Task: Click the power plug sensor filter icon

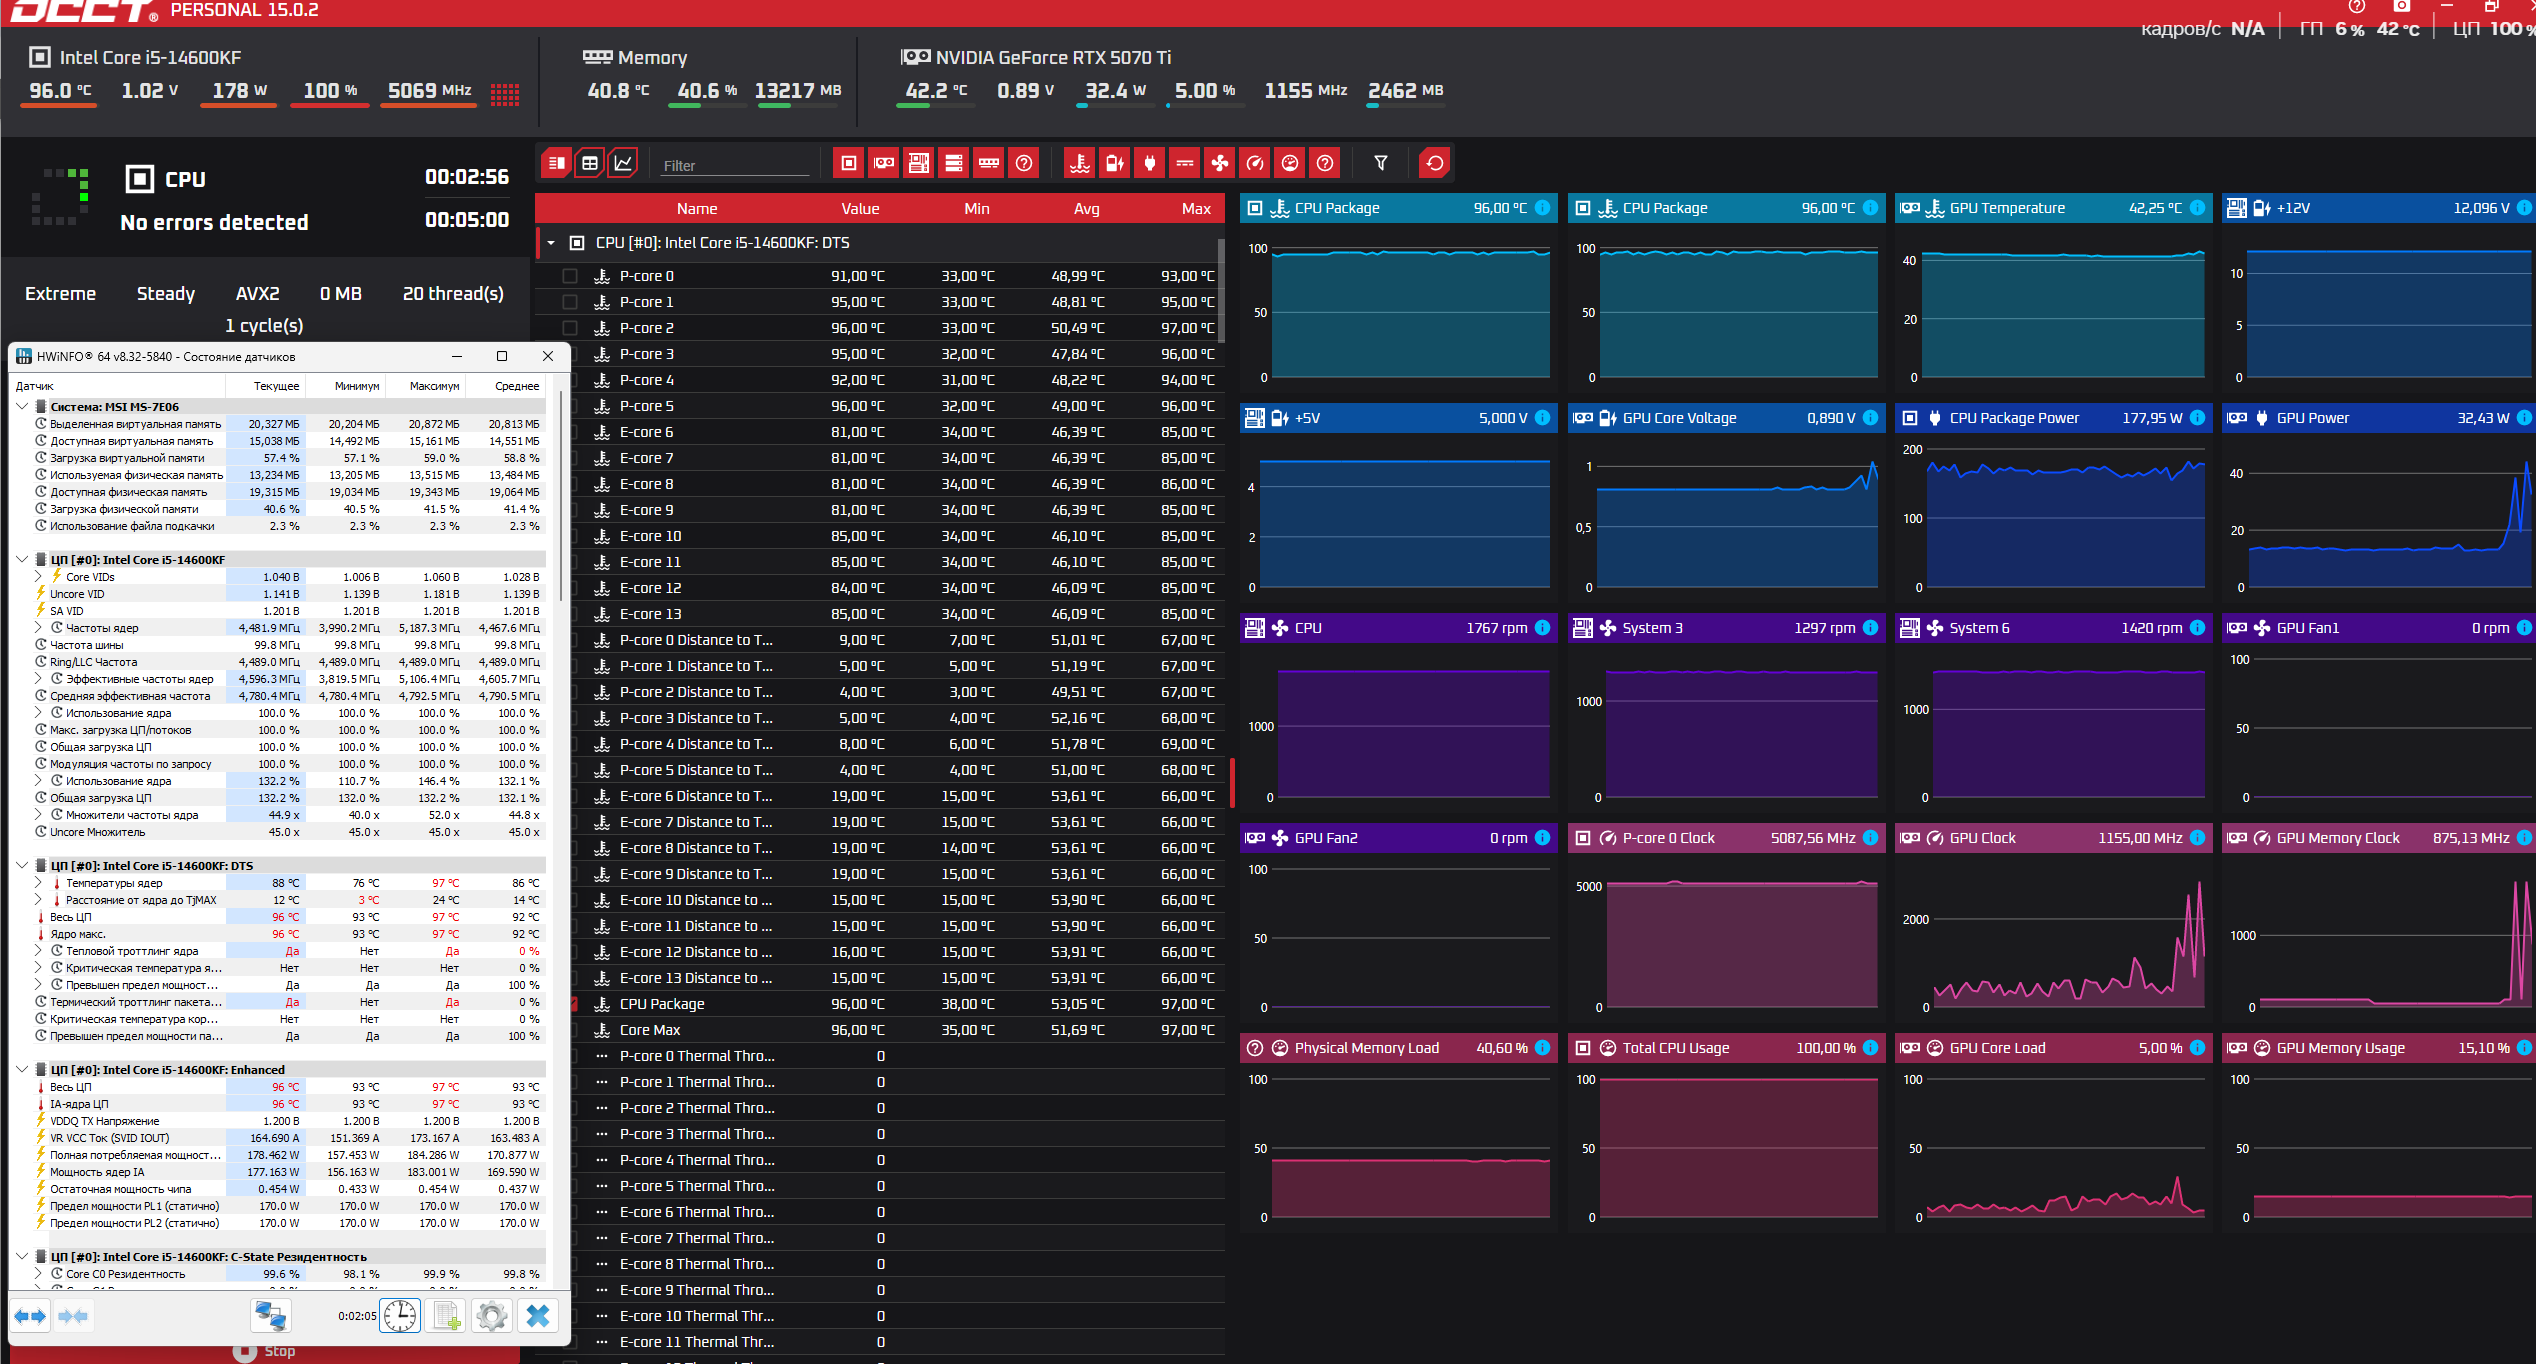Action: coord(1150,163)
